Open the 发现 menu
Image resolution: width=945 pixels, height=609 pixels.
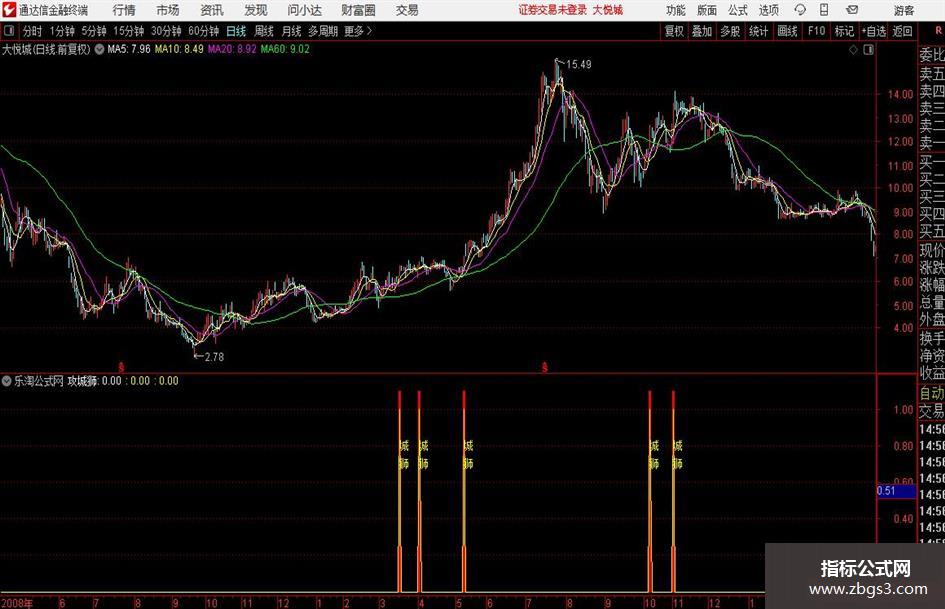click(256, 10)
